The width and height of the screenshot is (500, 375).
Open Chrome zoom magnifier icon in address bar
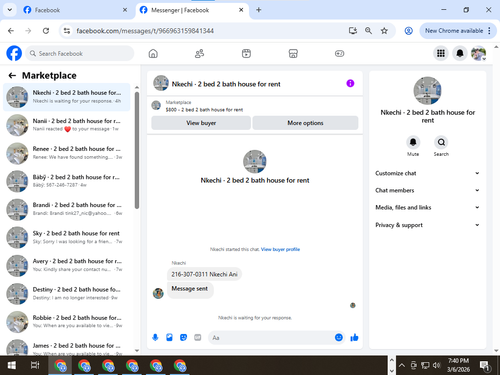[x=368, y=31]
